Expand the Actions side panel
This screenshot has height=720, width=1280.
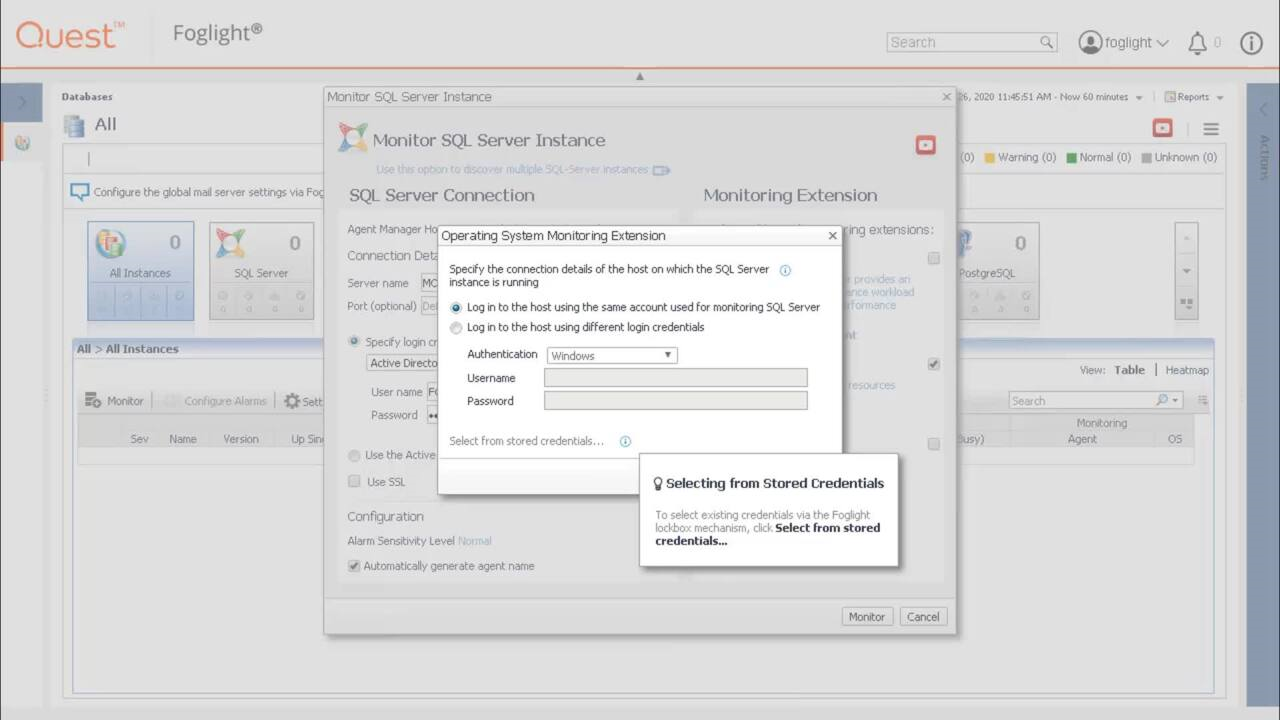pyautogui.click(x=1263, y=109)
